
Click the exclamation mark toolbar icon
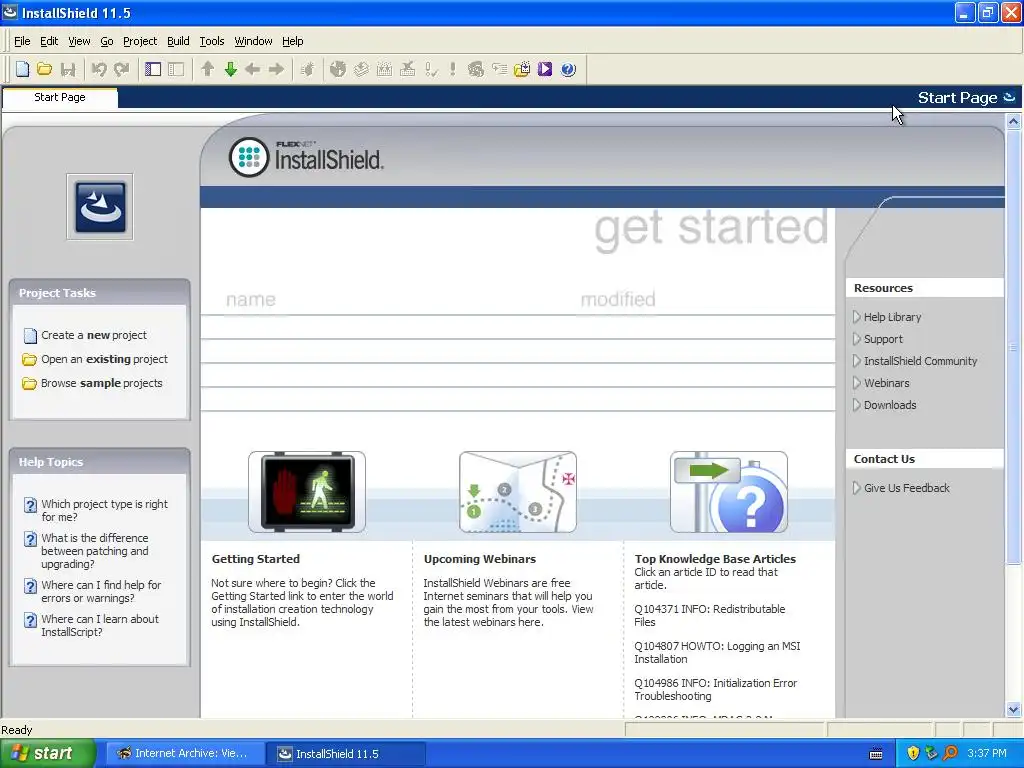coord(453,69)
